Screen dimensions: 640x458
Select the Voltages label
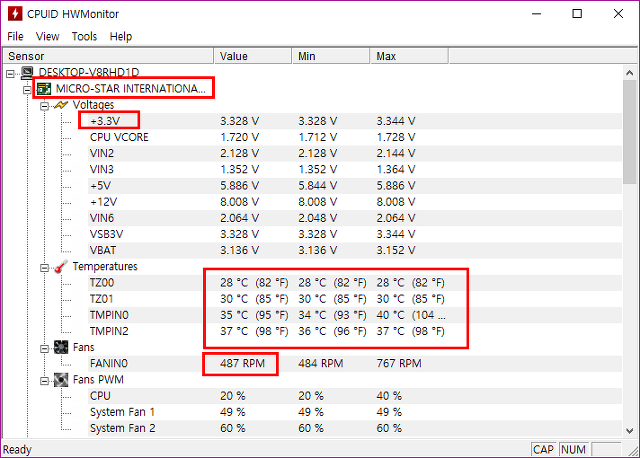click(x=93, y=105)
